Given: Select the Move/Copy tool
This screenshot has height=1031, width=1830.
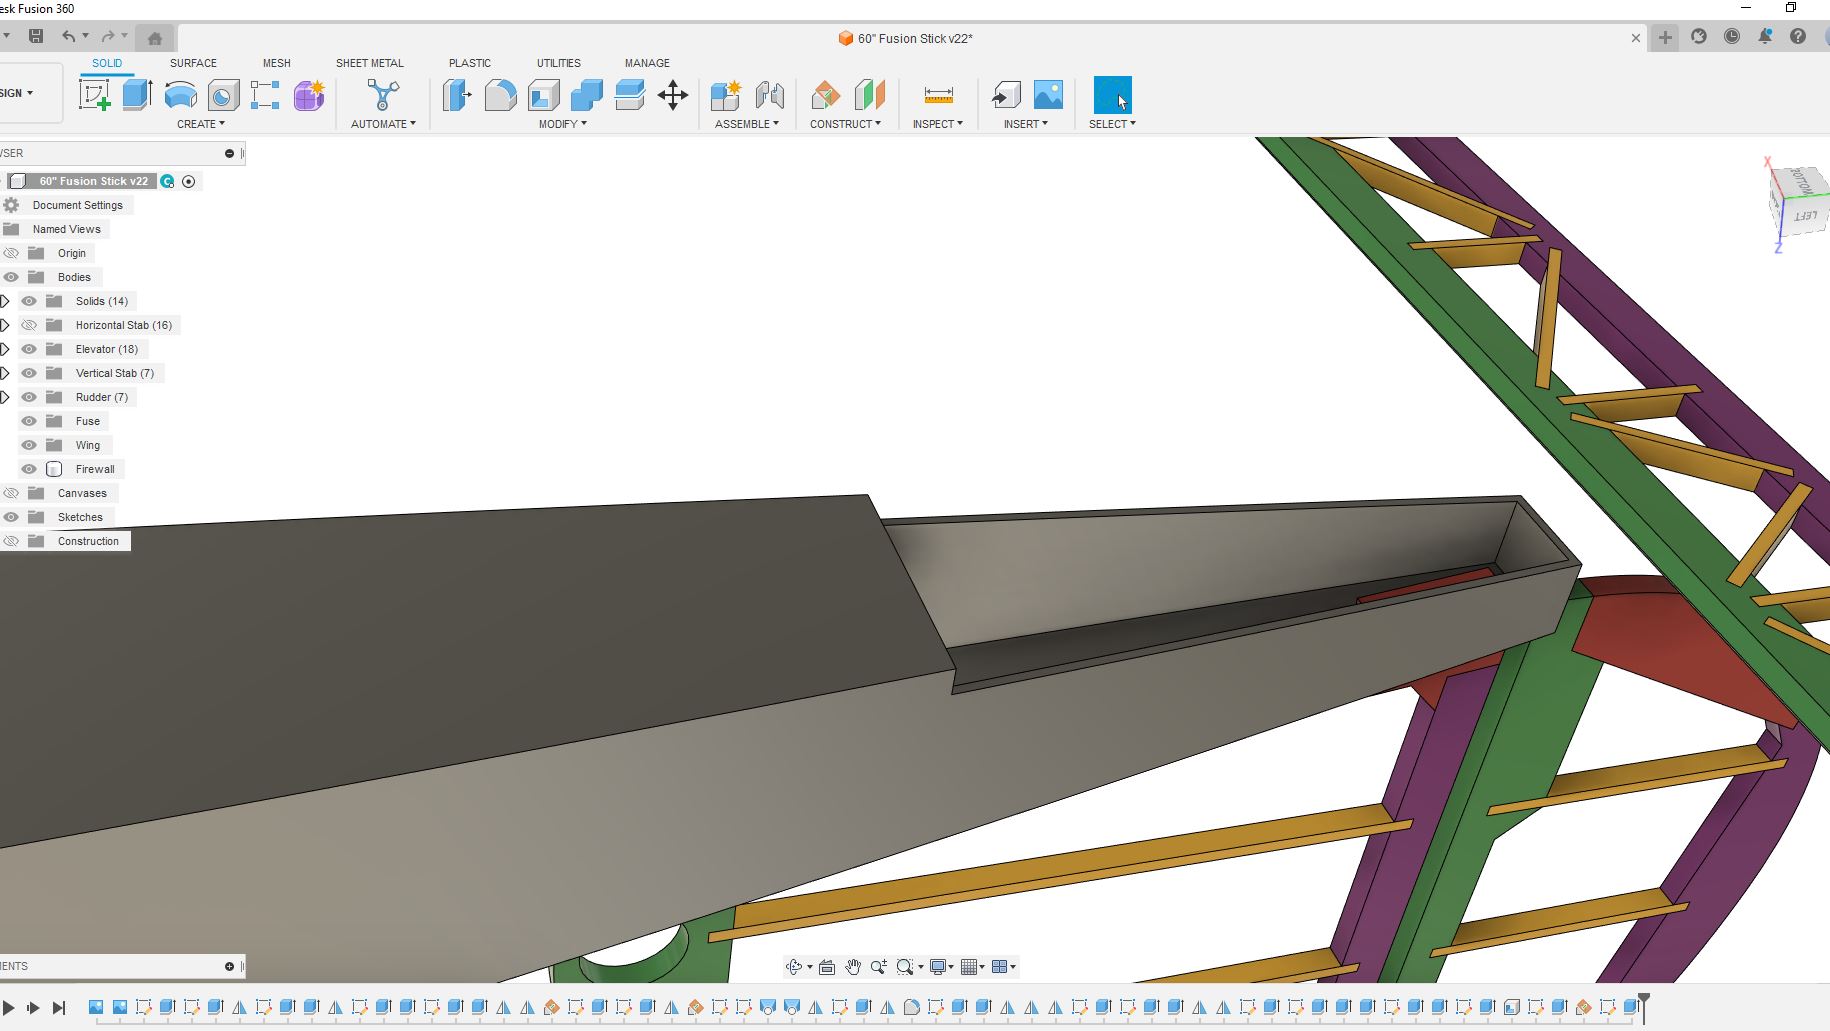Looking at the screenshot, I should (x=673, y=96).
